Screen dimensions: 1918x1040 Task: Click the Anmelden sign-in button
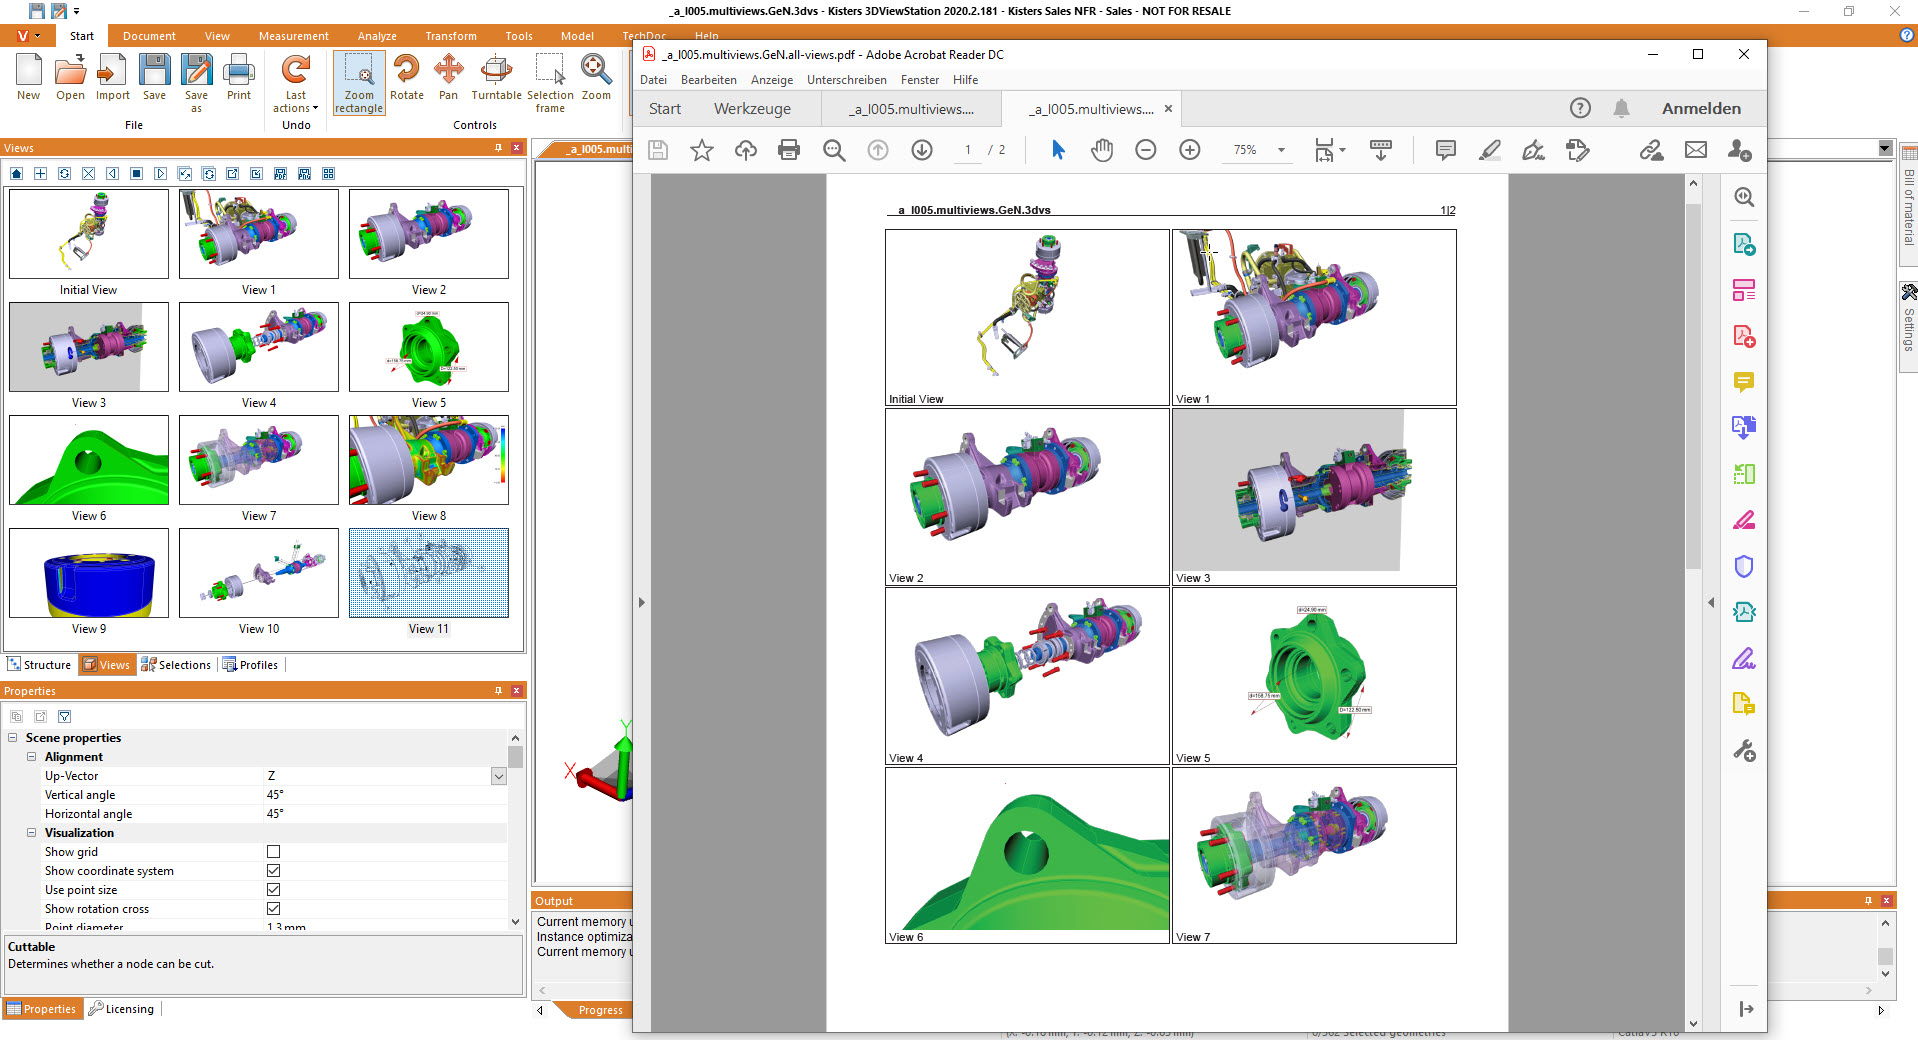point(1701,108)
